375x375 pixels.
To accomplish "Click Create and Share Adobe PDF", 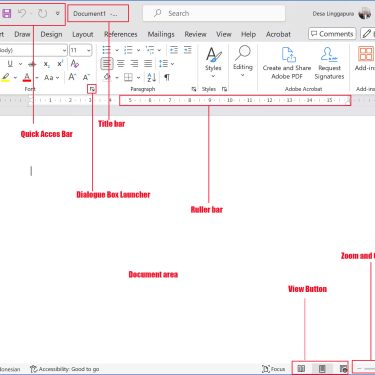I will pos(287,63).
